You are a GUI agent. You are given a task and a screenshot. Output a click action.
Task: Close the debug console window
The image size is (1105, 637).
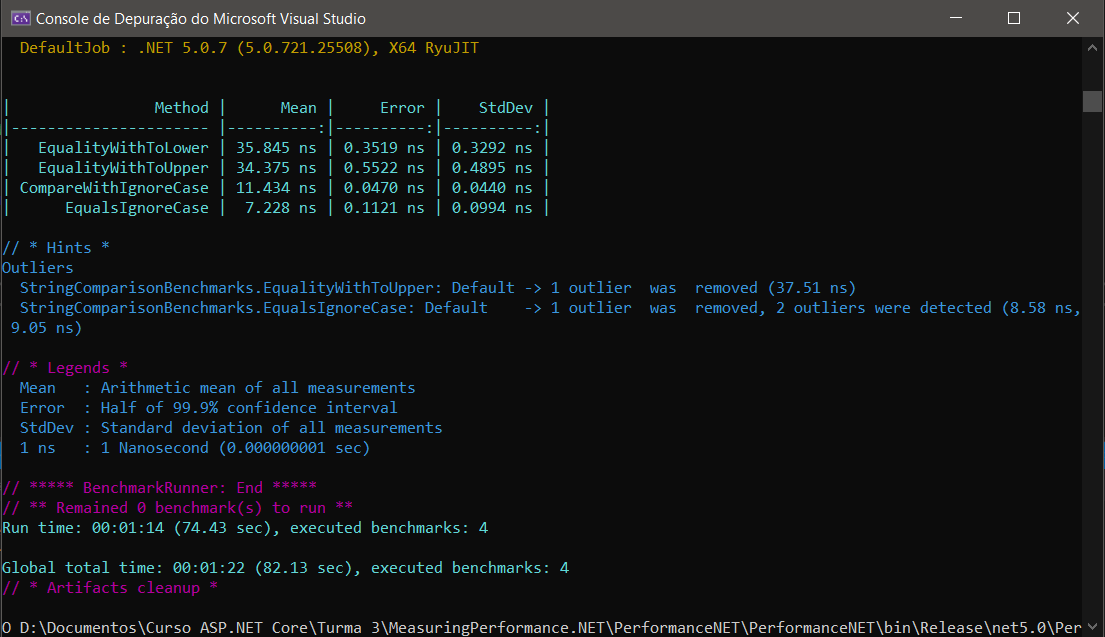coord(1073,18)
